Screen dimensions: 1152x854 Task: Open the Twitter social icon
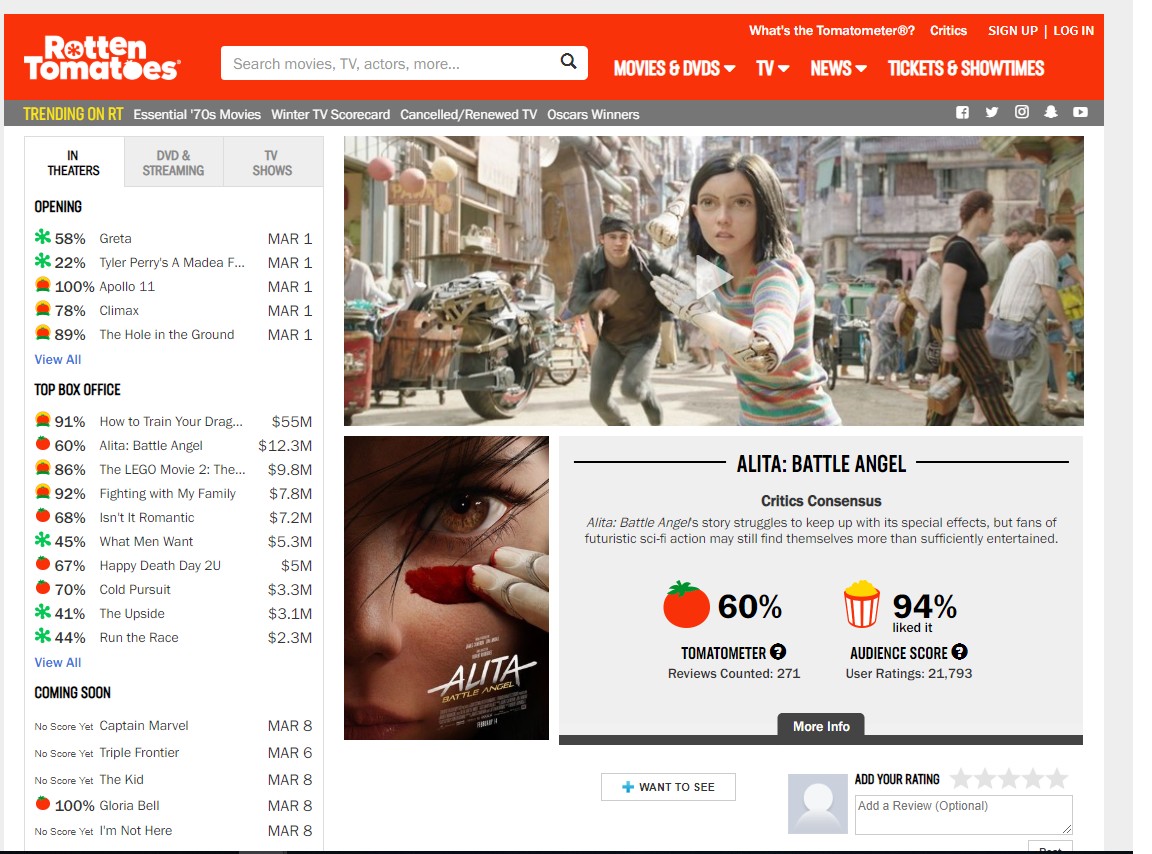click(x=992, y=112)
